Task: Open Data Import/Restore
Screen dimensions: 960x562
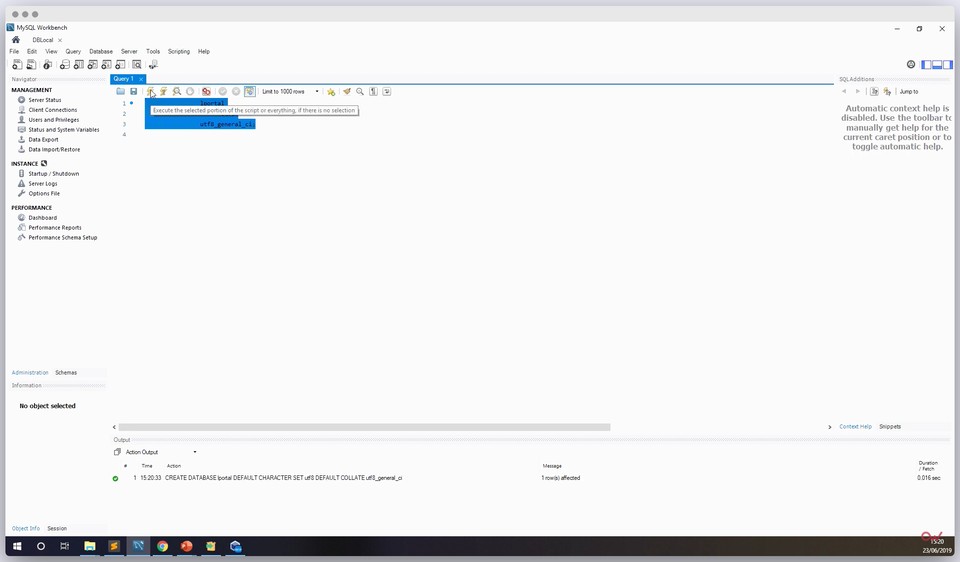Action: tap(54, 149)
